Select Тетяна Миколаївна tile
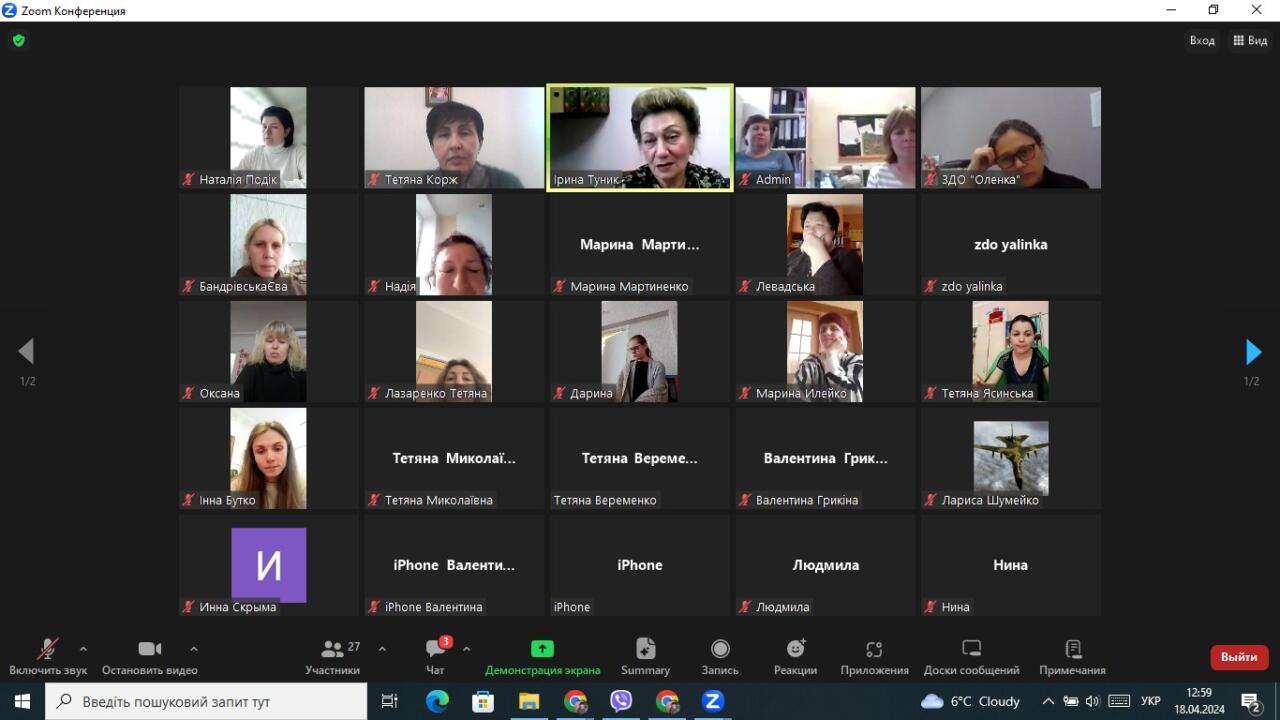The width and height of the screenshot is (1280, 720). click(454, 458)
